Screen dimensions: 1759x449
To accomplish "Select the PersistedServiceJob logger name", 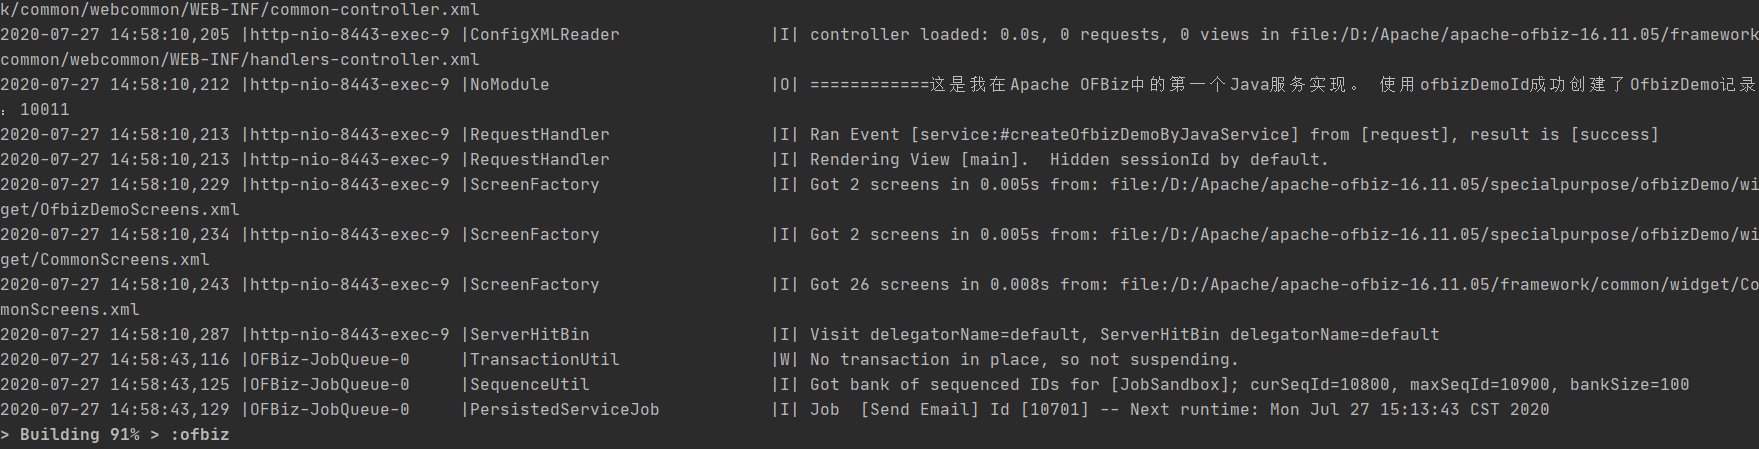I will click(x=565, y=410).
